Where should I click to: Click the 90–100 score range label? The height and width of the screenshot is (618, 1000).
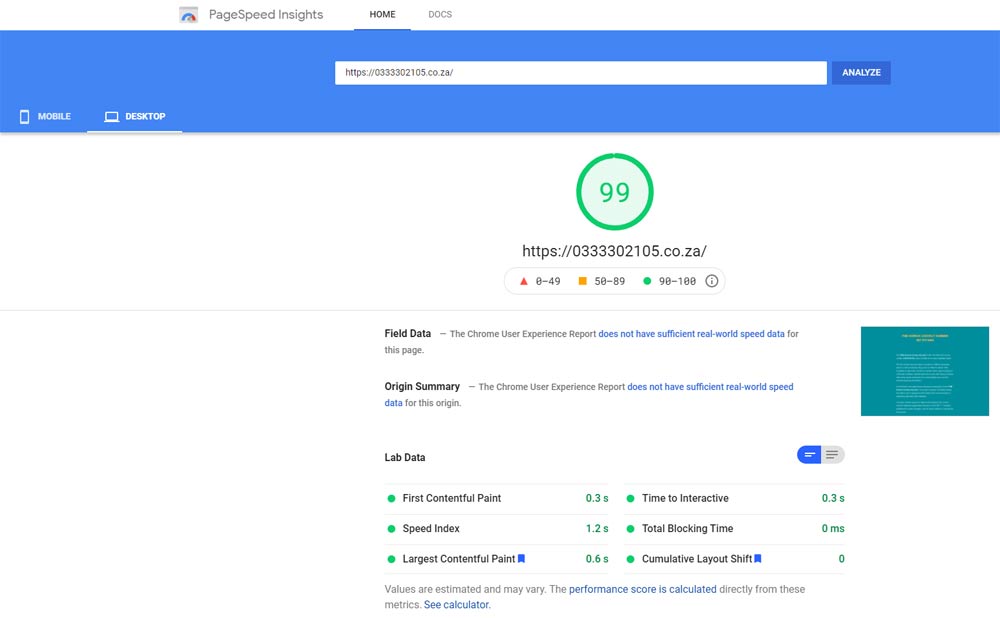[x=677, y=281]
